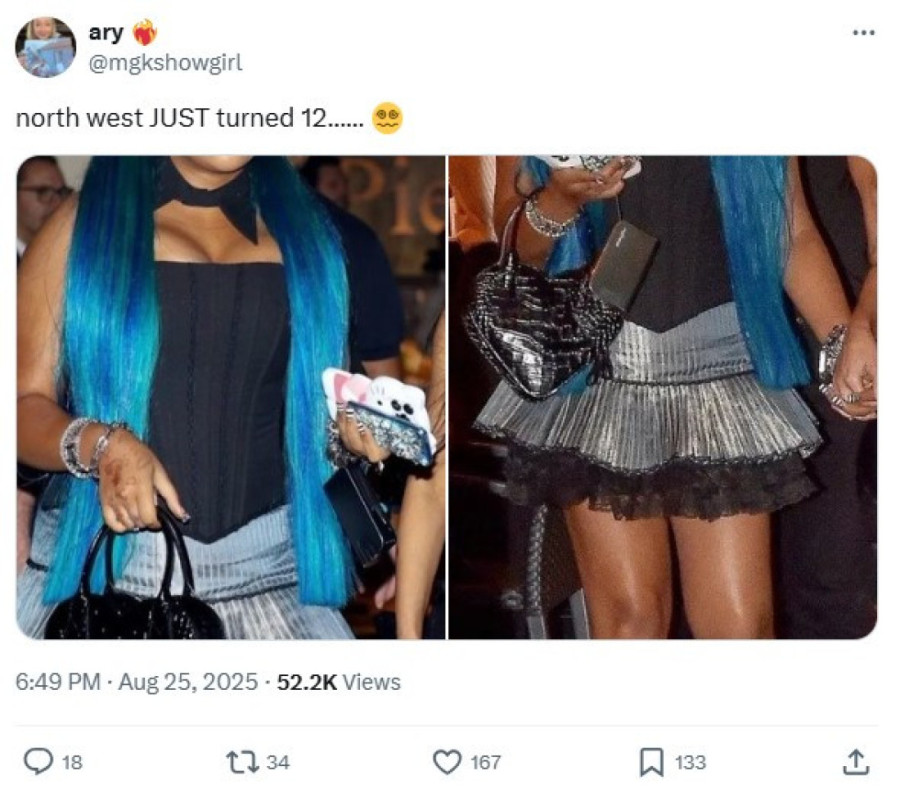Click the share upload icon
The width and height of the screenshot is (900, 789).
855,762
